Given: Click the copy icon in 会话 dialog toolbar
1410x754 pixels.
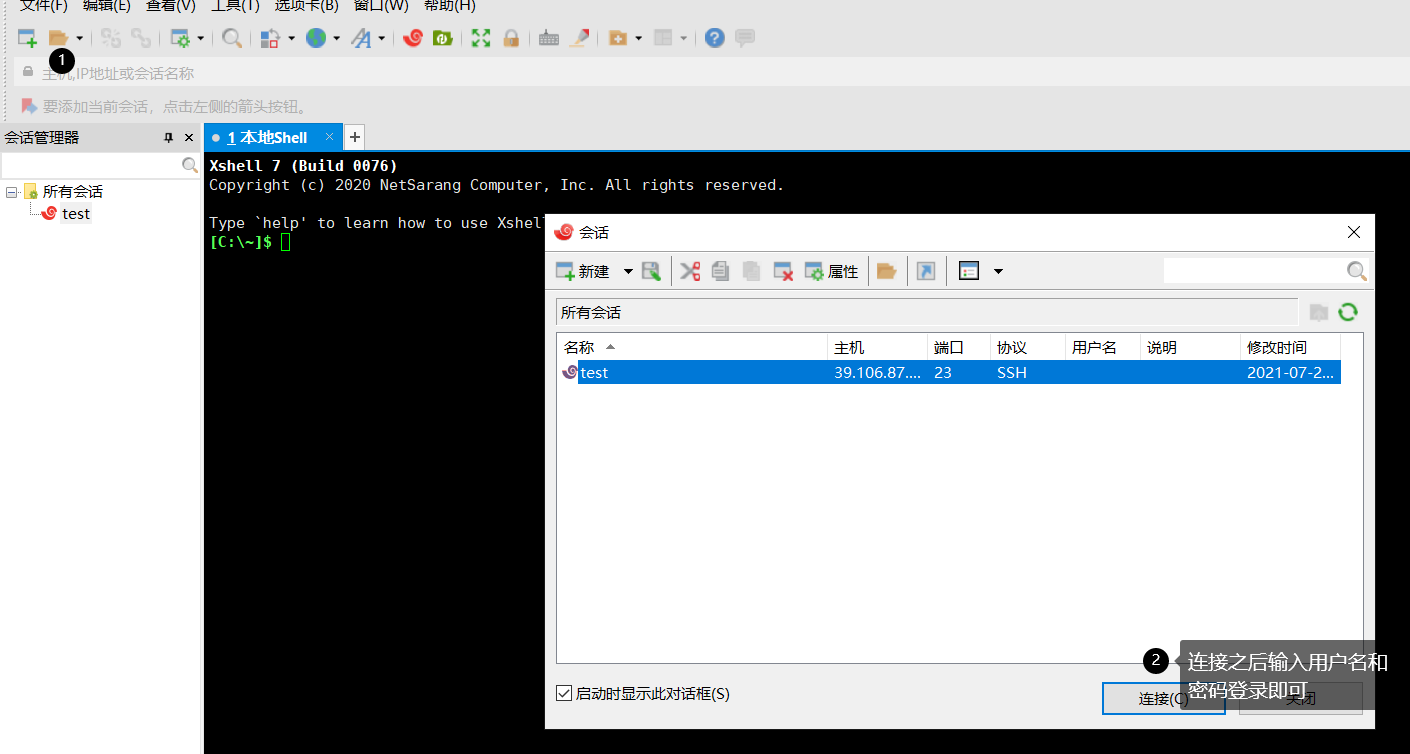Looking at the screenshot, I should (720, 271).
